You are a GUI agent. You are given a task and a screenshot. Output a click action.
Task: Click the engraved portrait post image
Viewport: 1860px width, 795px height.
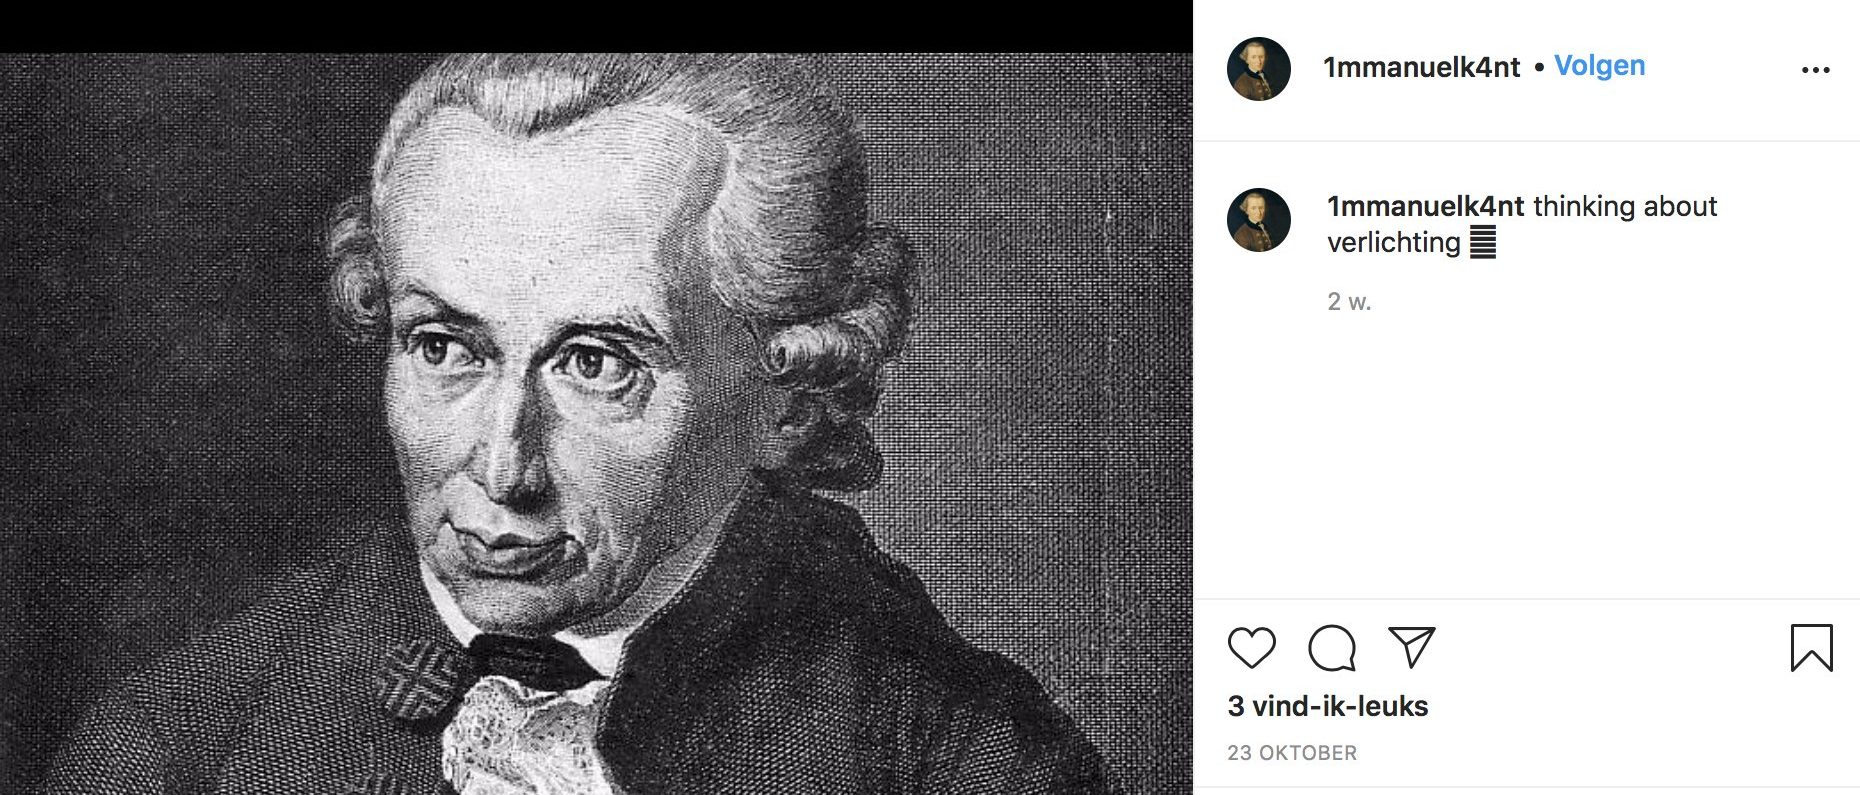tap(596, 424)
